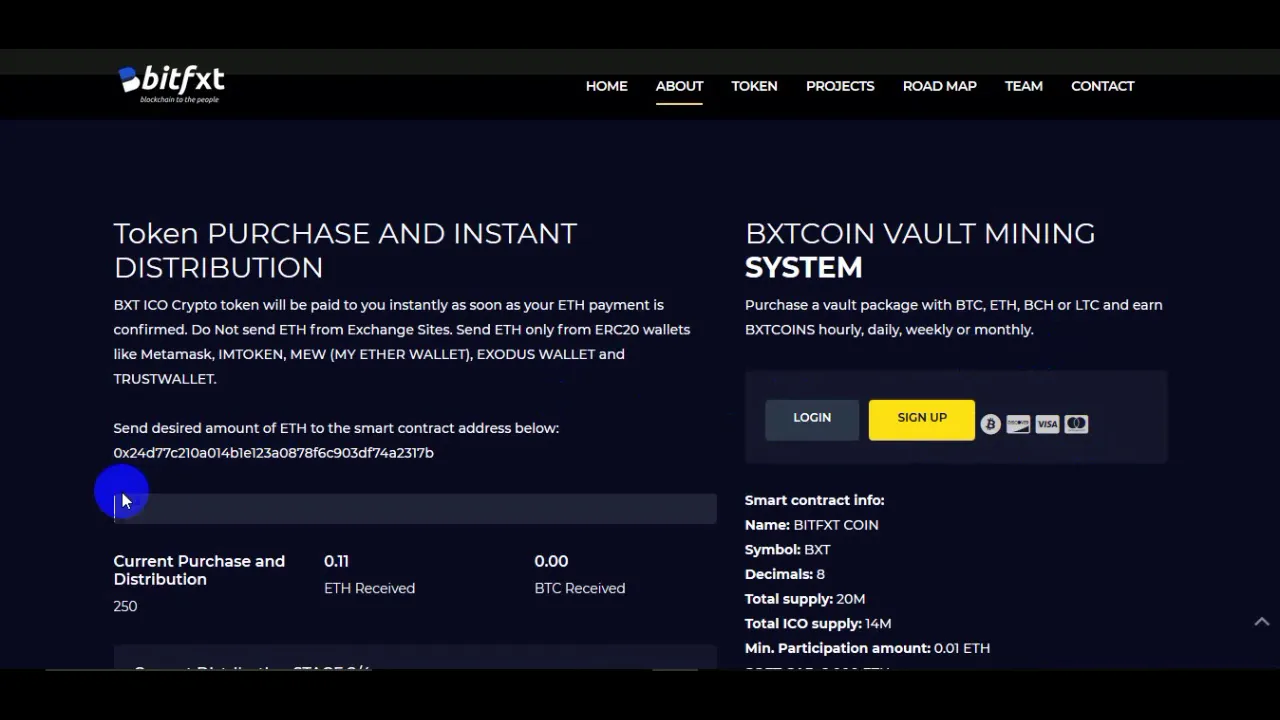Navigate to ROAD MAP
This screenshot has height=720, width=1280.
[939, 86]
